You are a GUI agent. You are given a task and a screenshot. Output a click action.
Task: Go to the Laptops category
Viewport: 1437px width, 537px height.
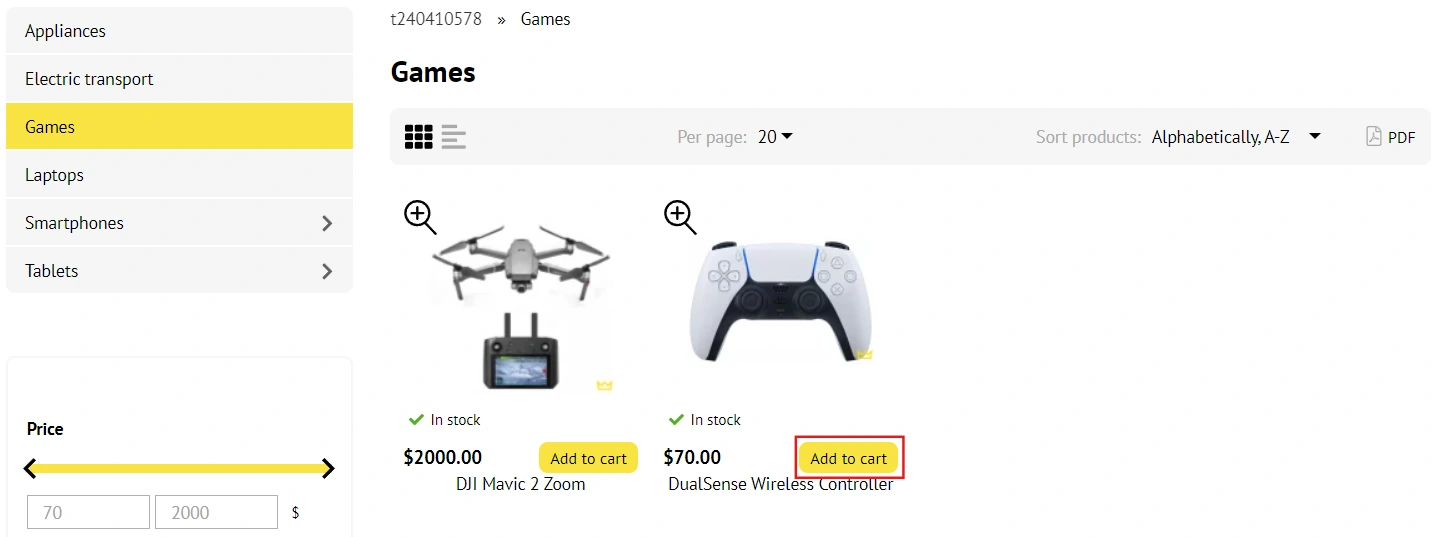[x=55, y=175]
